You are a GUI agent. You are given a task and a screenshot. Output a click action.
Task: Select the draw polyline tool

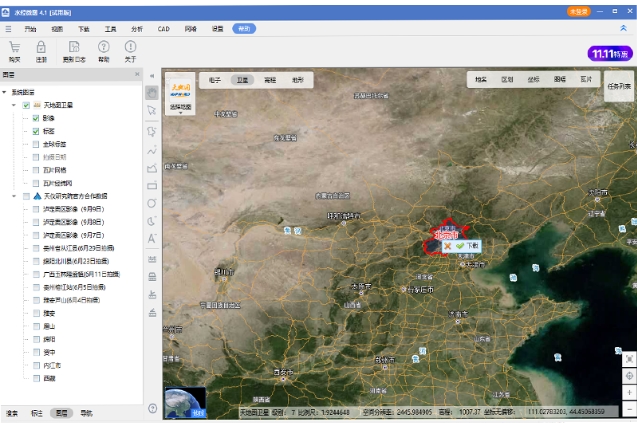coord(152,150)
